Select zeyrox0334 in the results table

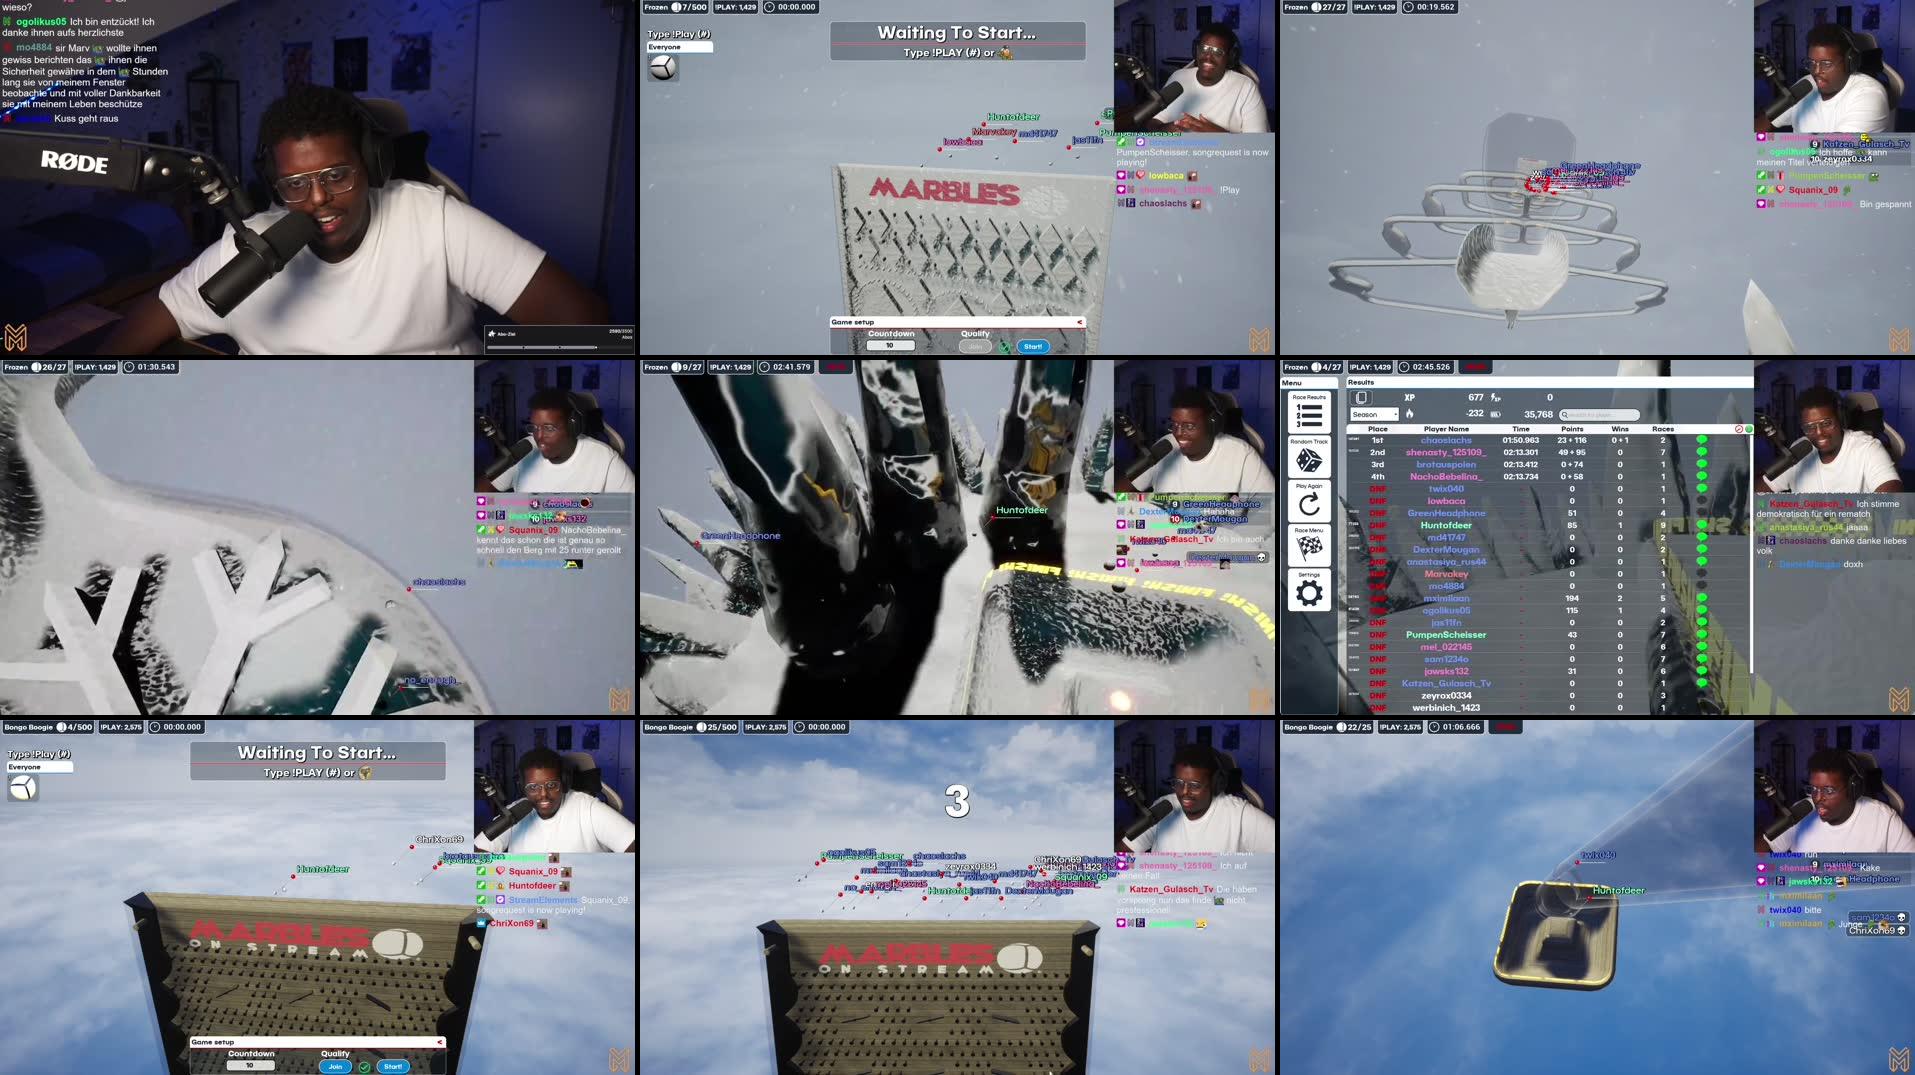tap(1446, 696)
